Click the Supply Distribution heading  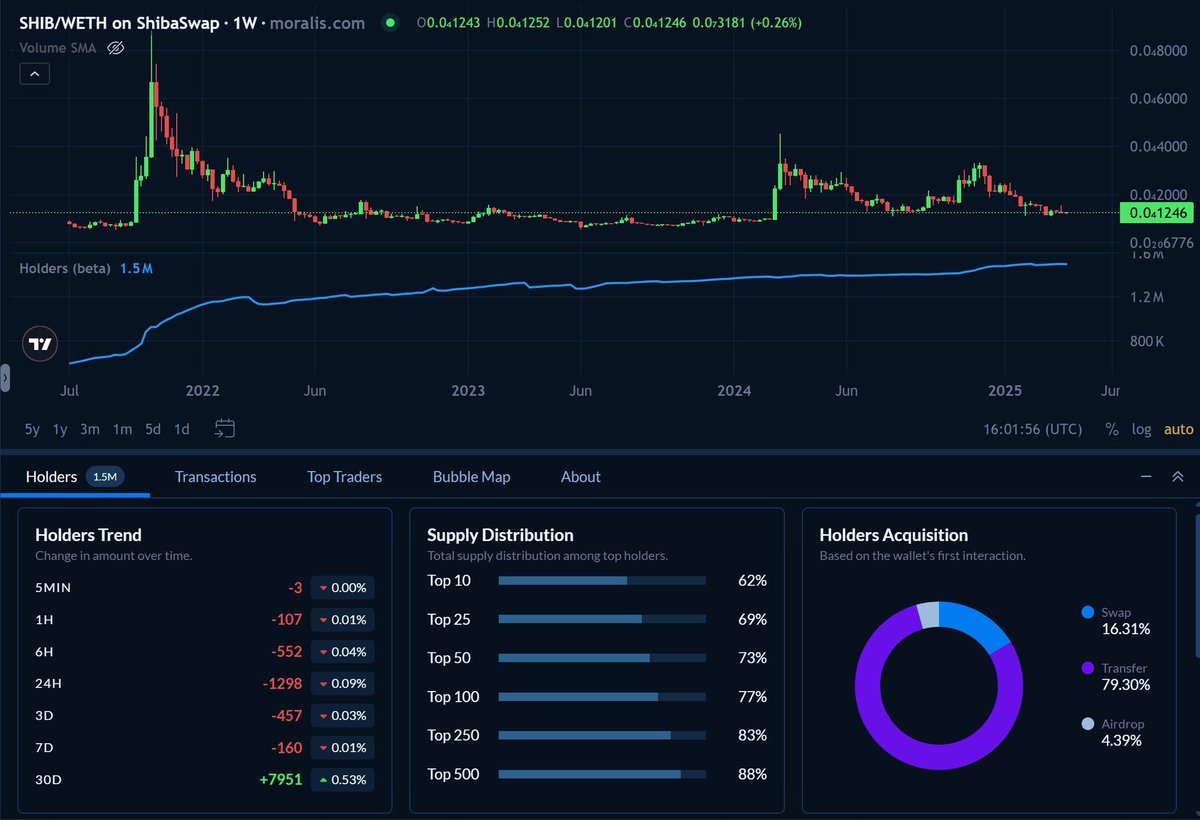[500, 535]
